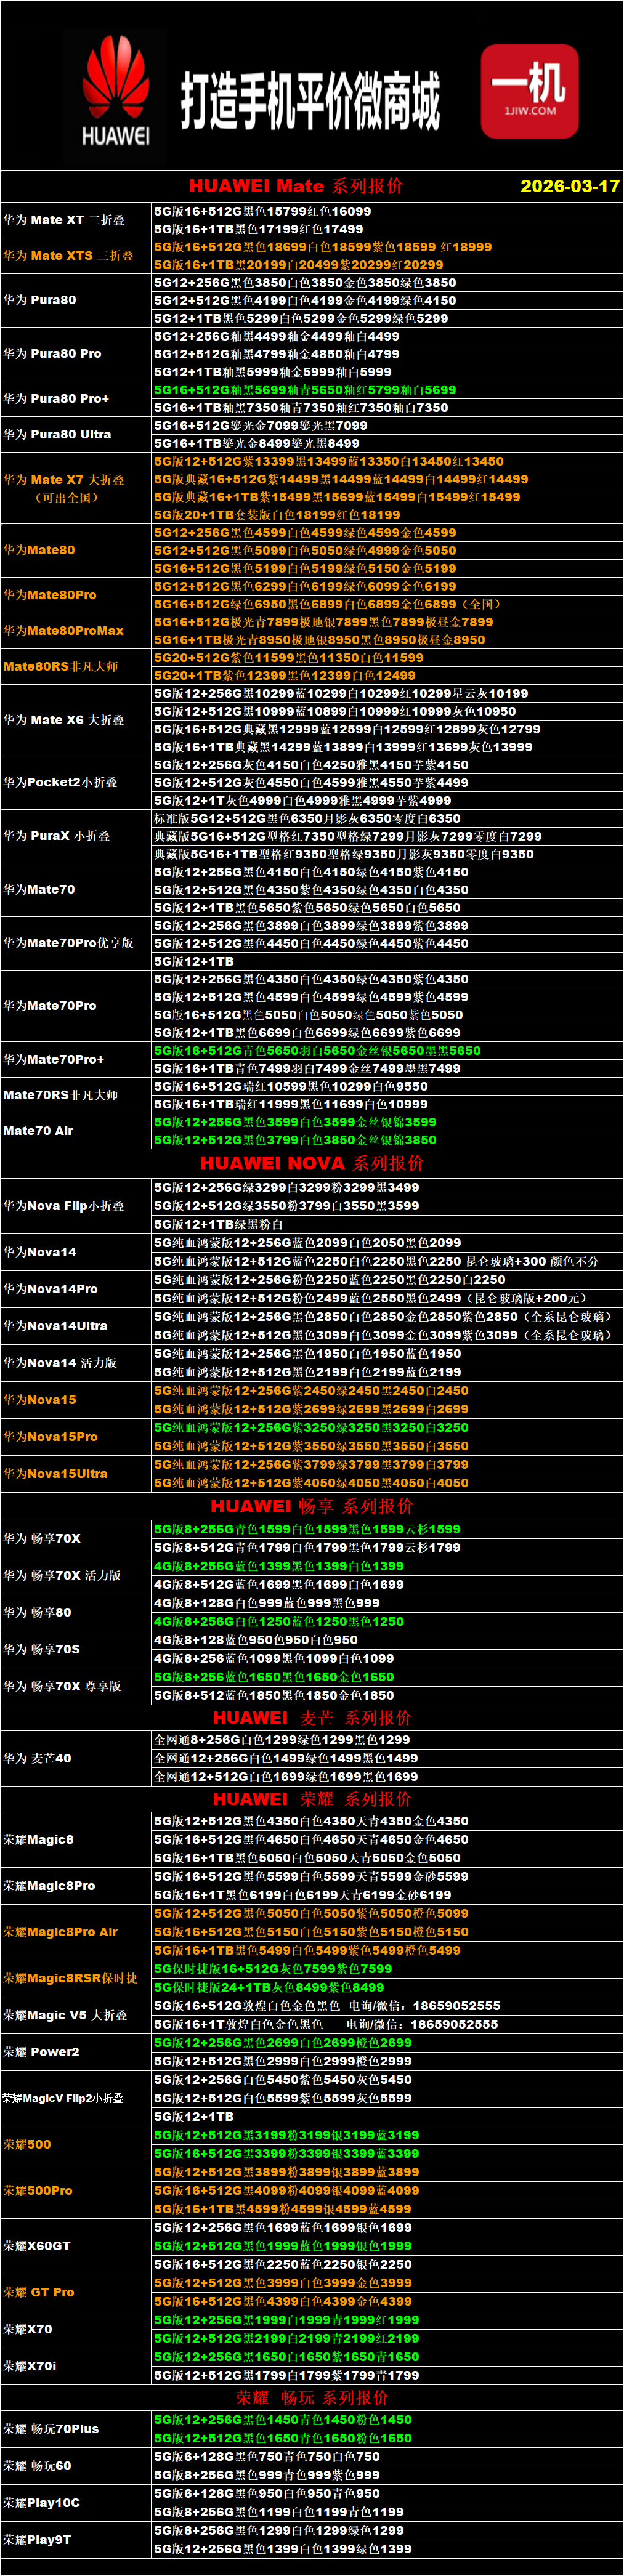Select the 荣耀Play9T model label
Screen dimensions: 624x2576
click(37, 2539)
